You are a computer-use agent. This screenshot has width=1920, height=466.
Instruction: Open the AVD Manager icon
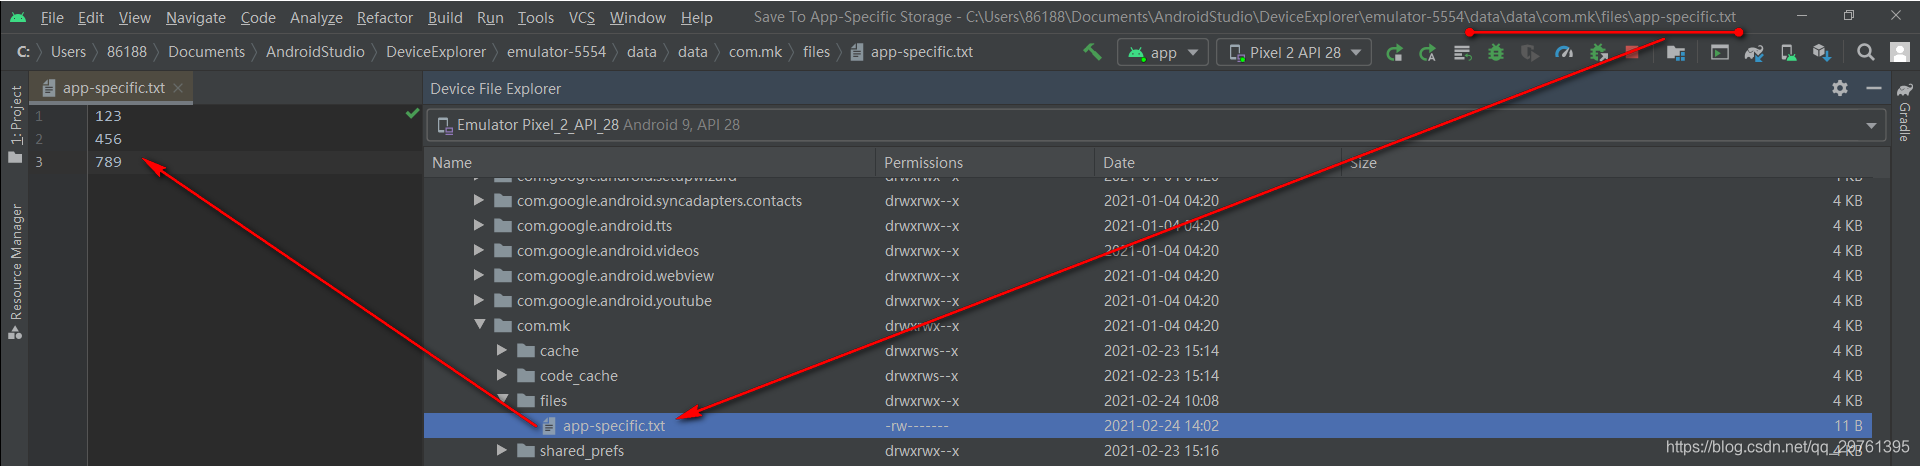tap(1788, 52)
